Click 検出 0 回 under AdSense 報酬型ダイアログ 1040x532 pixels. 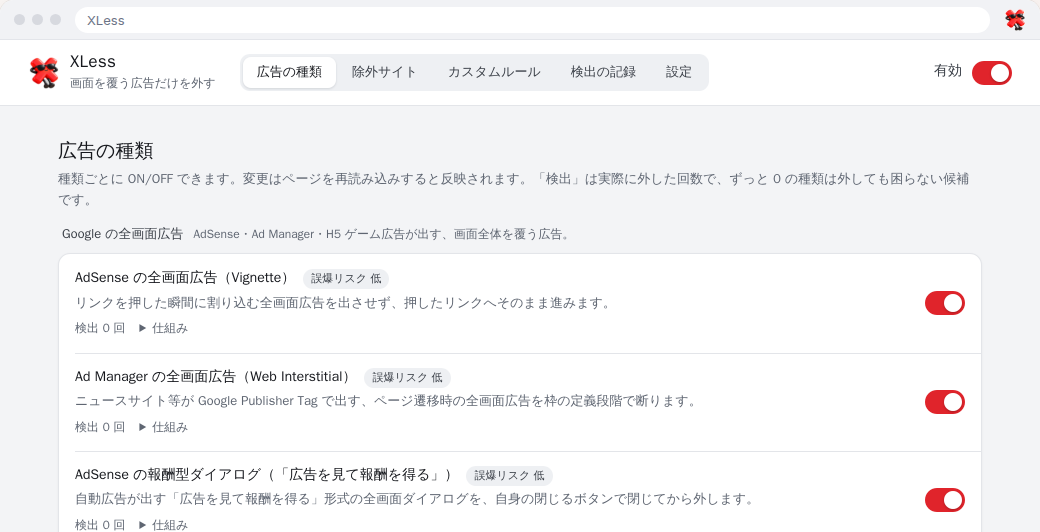pyautogui.click(x=99, y=525)
